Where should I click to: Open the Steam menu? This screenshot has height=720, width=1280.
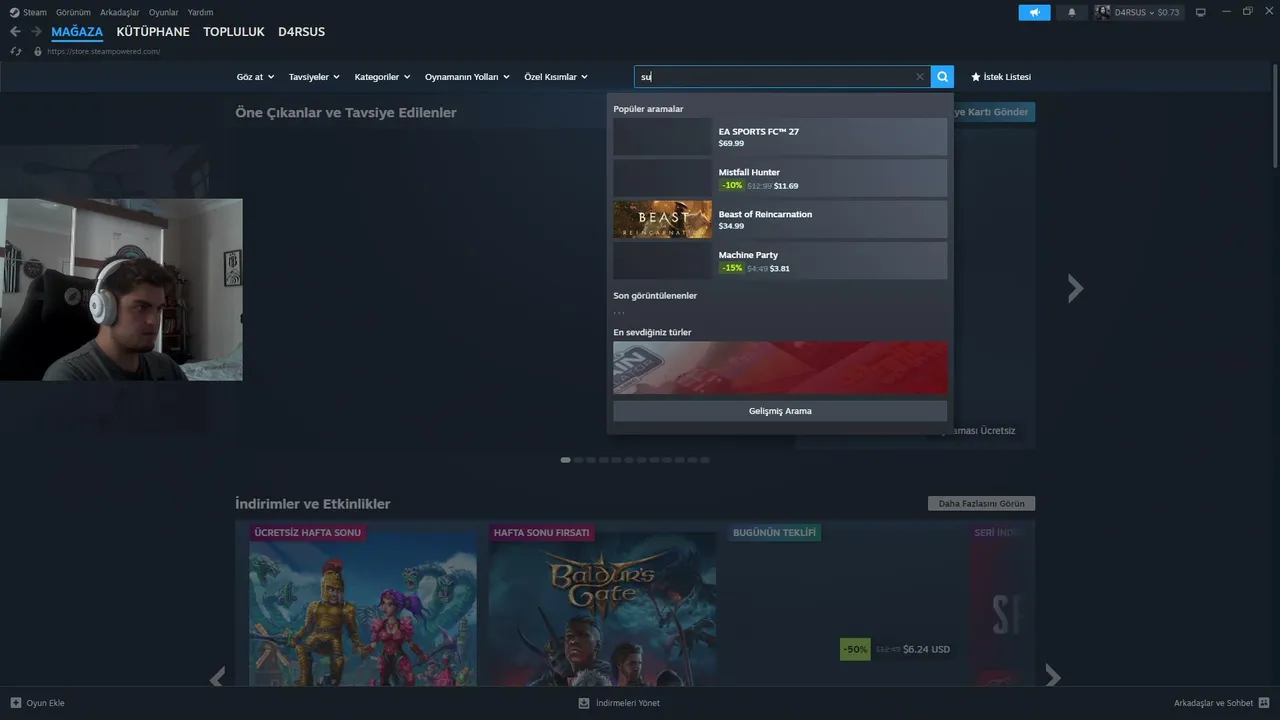(35, 12)
